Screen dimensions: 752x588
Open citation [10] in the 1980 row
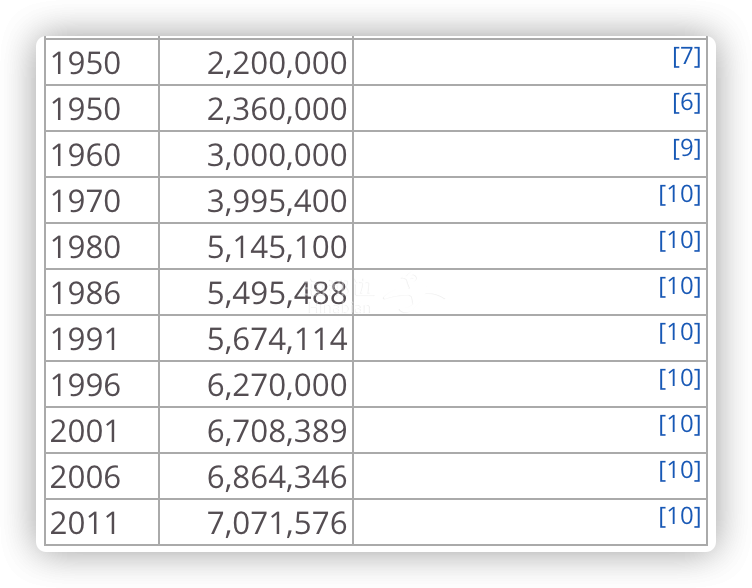(x=680, y=241)
